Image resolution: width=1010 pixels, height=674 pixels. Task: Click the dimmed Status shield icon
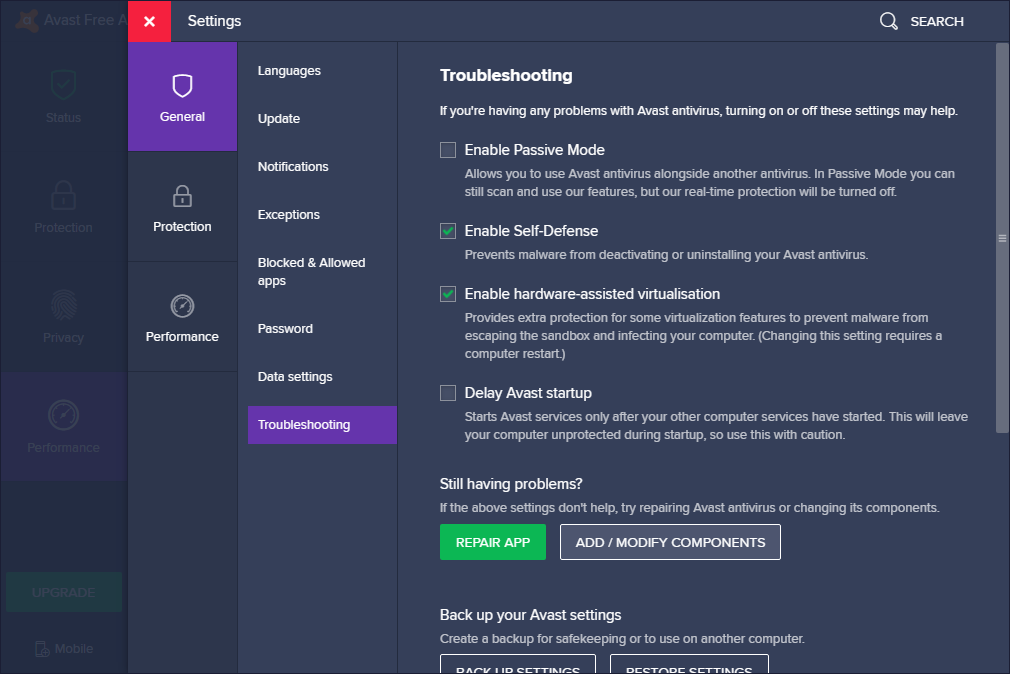(63, 87)
